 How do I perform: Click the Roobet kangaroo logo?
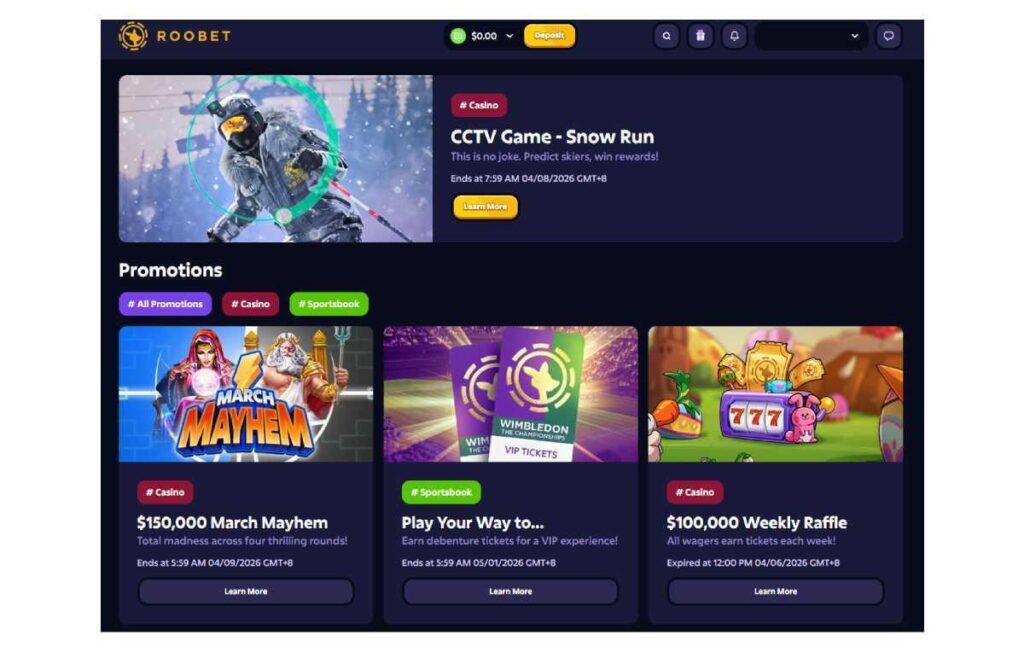(x=133, y=36)
